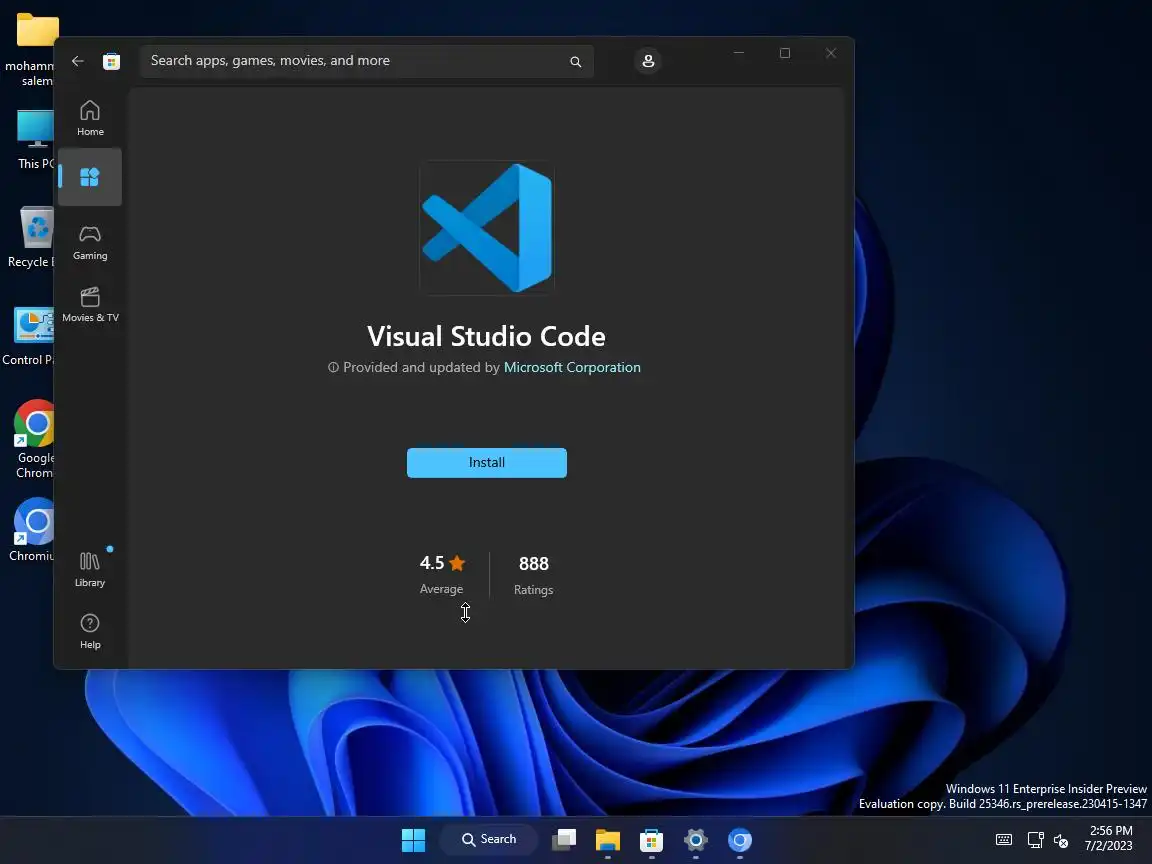Select the This PC desktop icon
The image size is (1152, 864).
[35, 140]
